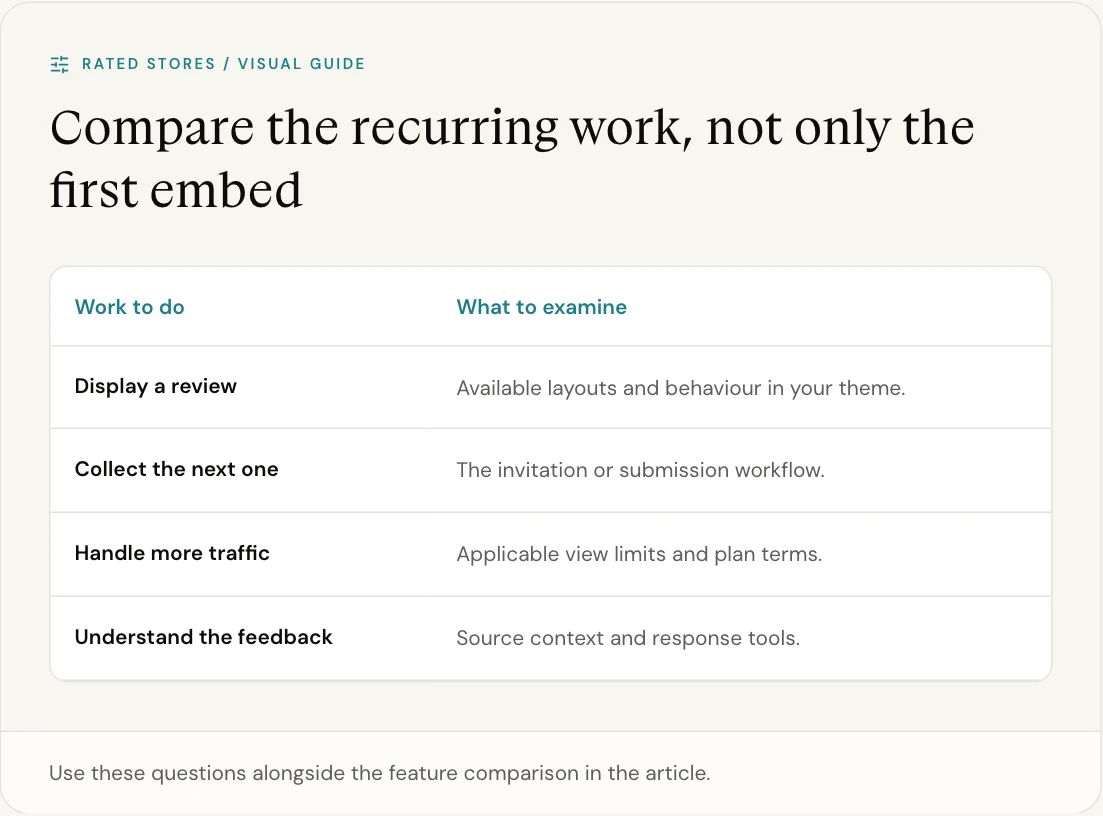Click the heading 'Compare the recurring work, not only the first embed'
The height and width of the screenshot is (816, 1103).
coord(512,159)
